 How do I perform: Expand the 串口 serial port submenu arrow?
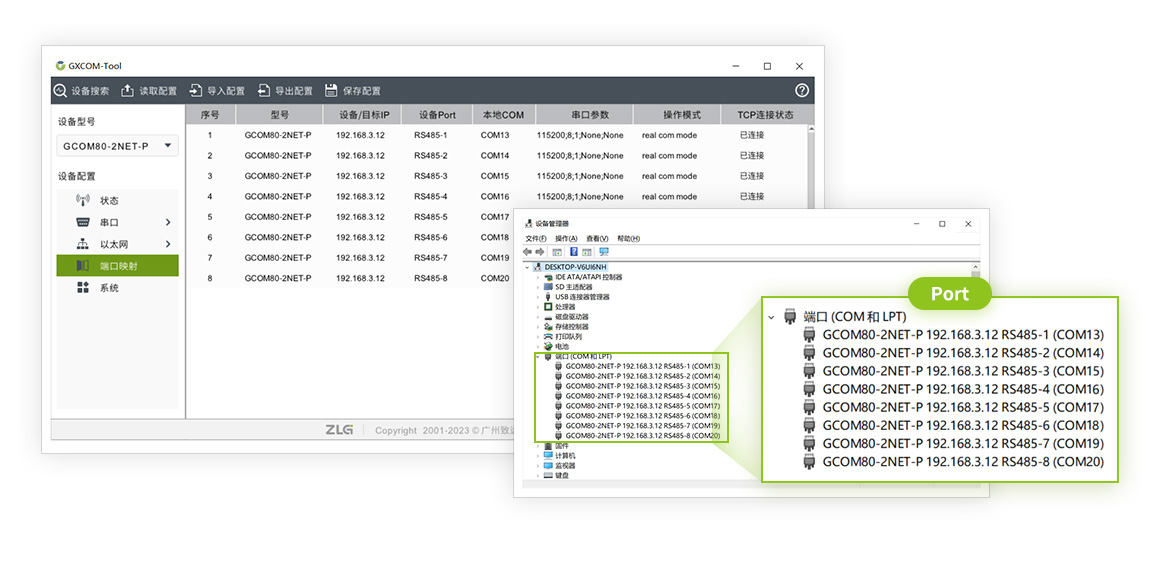(x=168, y=222)
